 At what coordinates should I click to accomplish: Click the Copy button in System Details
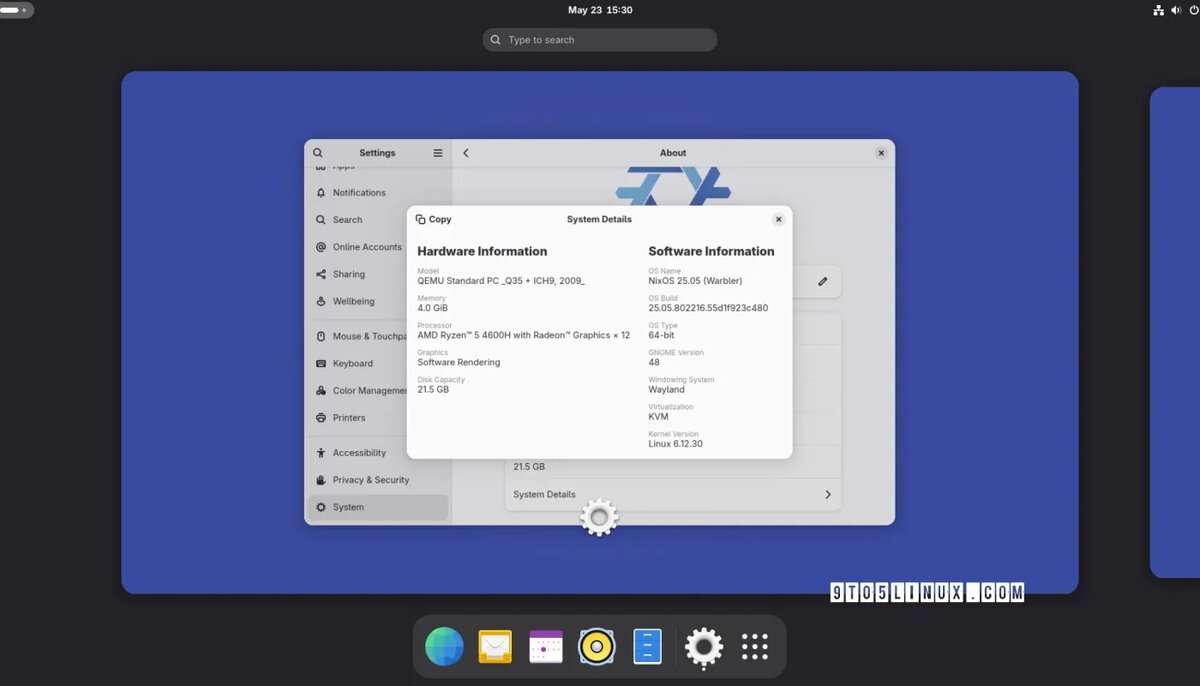pos(433,219)
